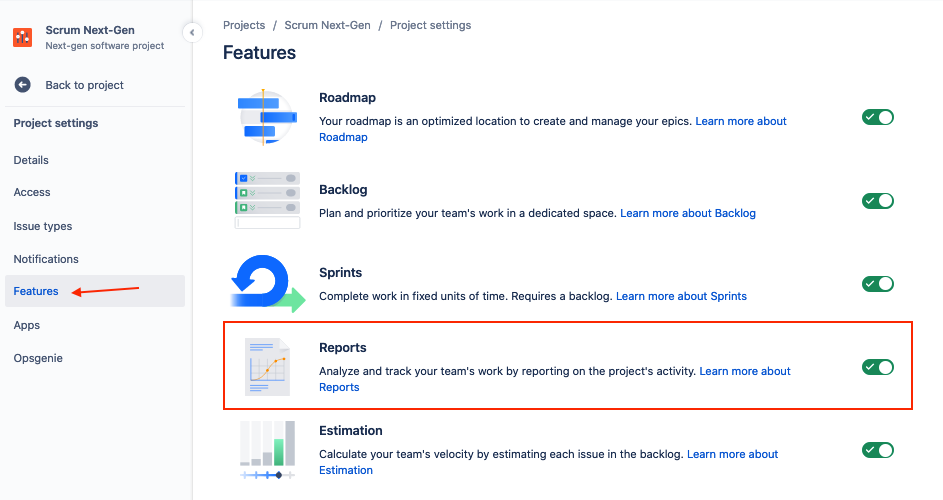Collapse the sidebar with the chevron button
The image size is (943, 500).
192,33
